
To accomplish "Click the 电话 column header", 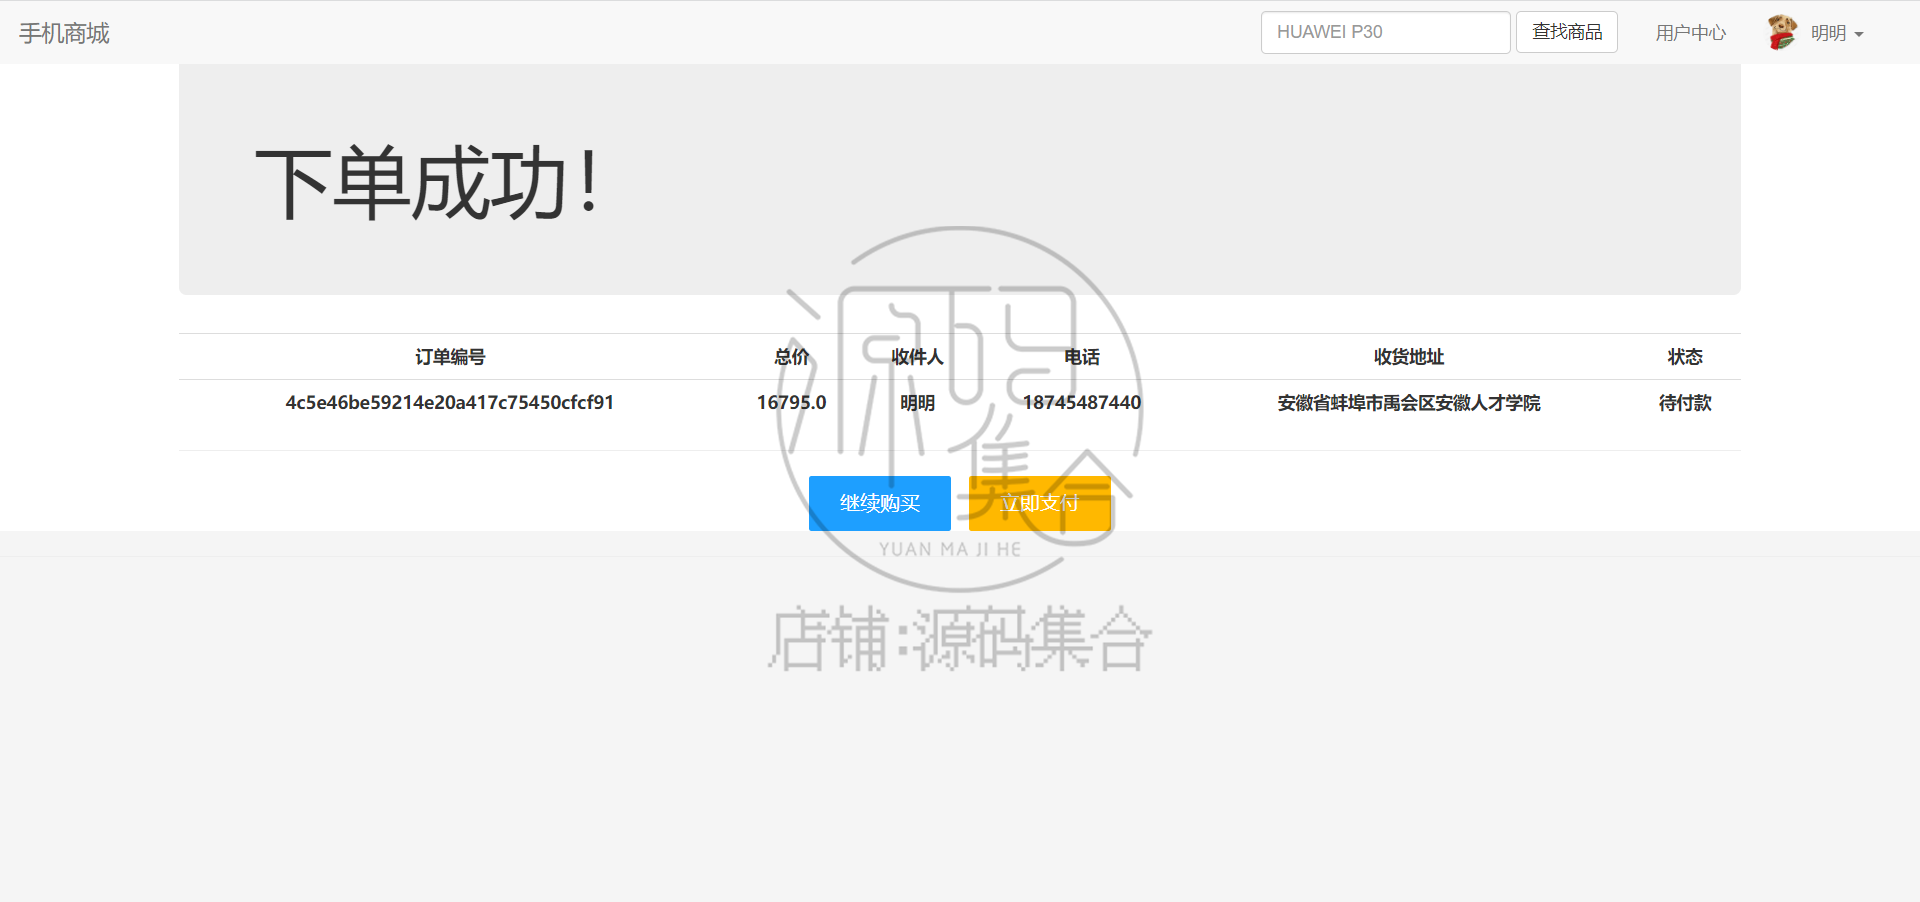I will click(x=1081, y=357).
